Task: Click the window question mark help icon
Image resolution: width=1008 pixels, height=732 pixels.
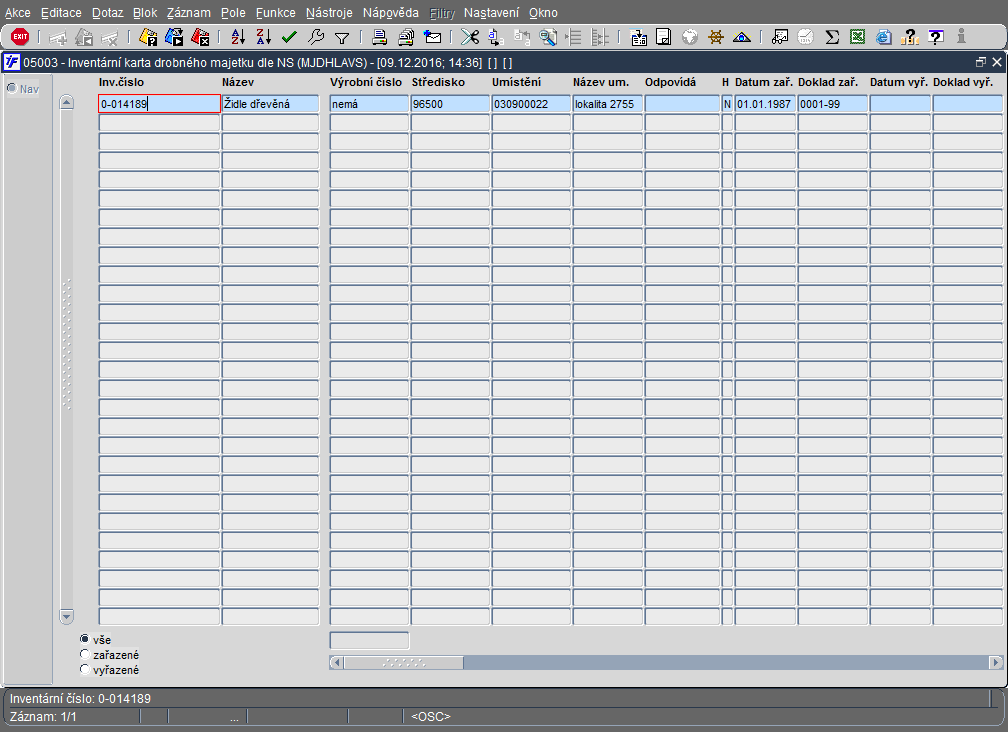Action: pyautogui.click(x=936, y=37)
